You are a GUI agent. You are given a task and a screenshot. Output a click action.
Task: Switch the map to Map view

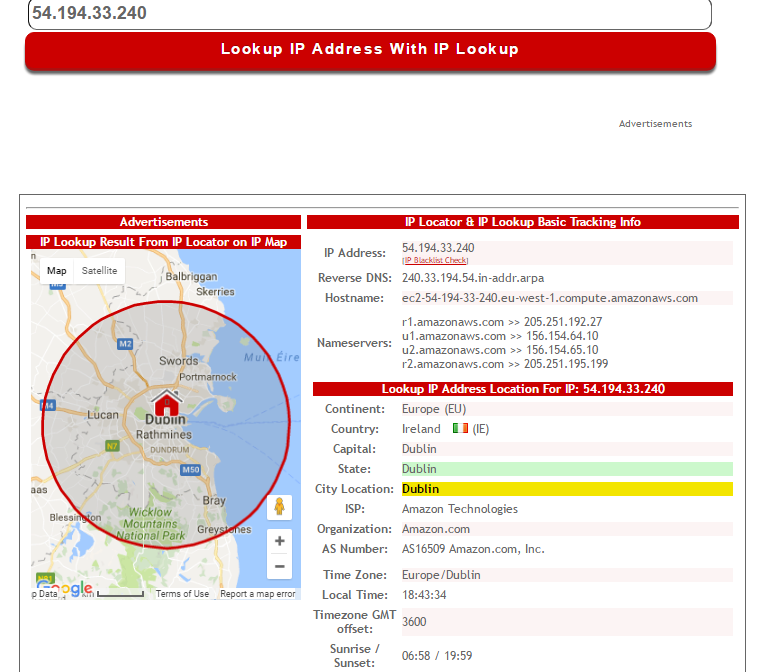tap(56, 270)
